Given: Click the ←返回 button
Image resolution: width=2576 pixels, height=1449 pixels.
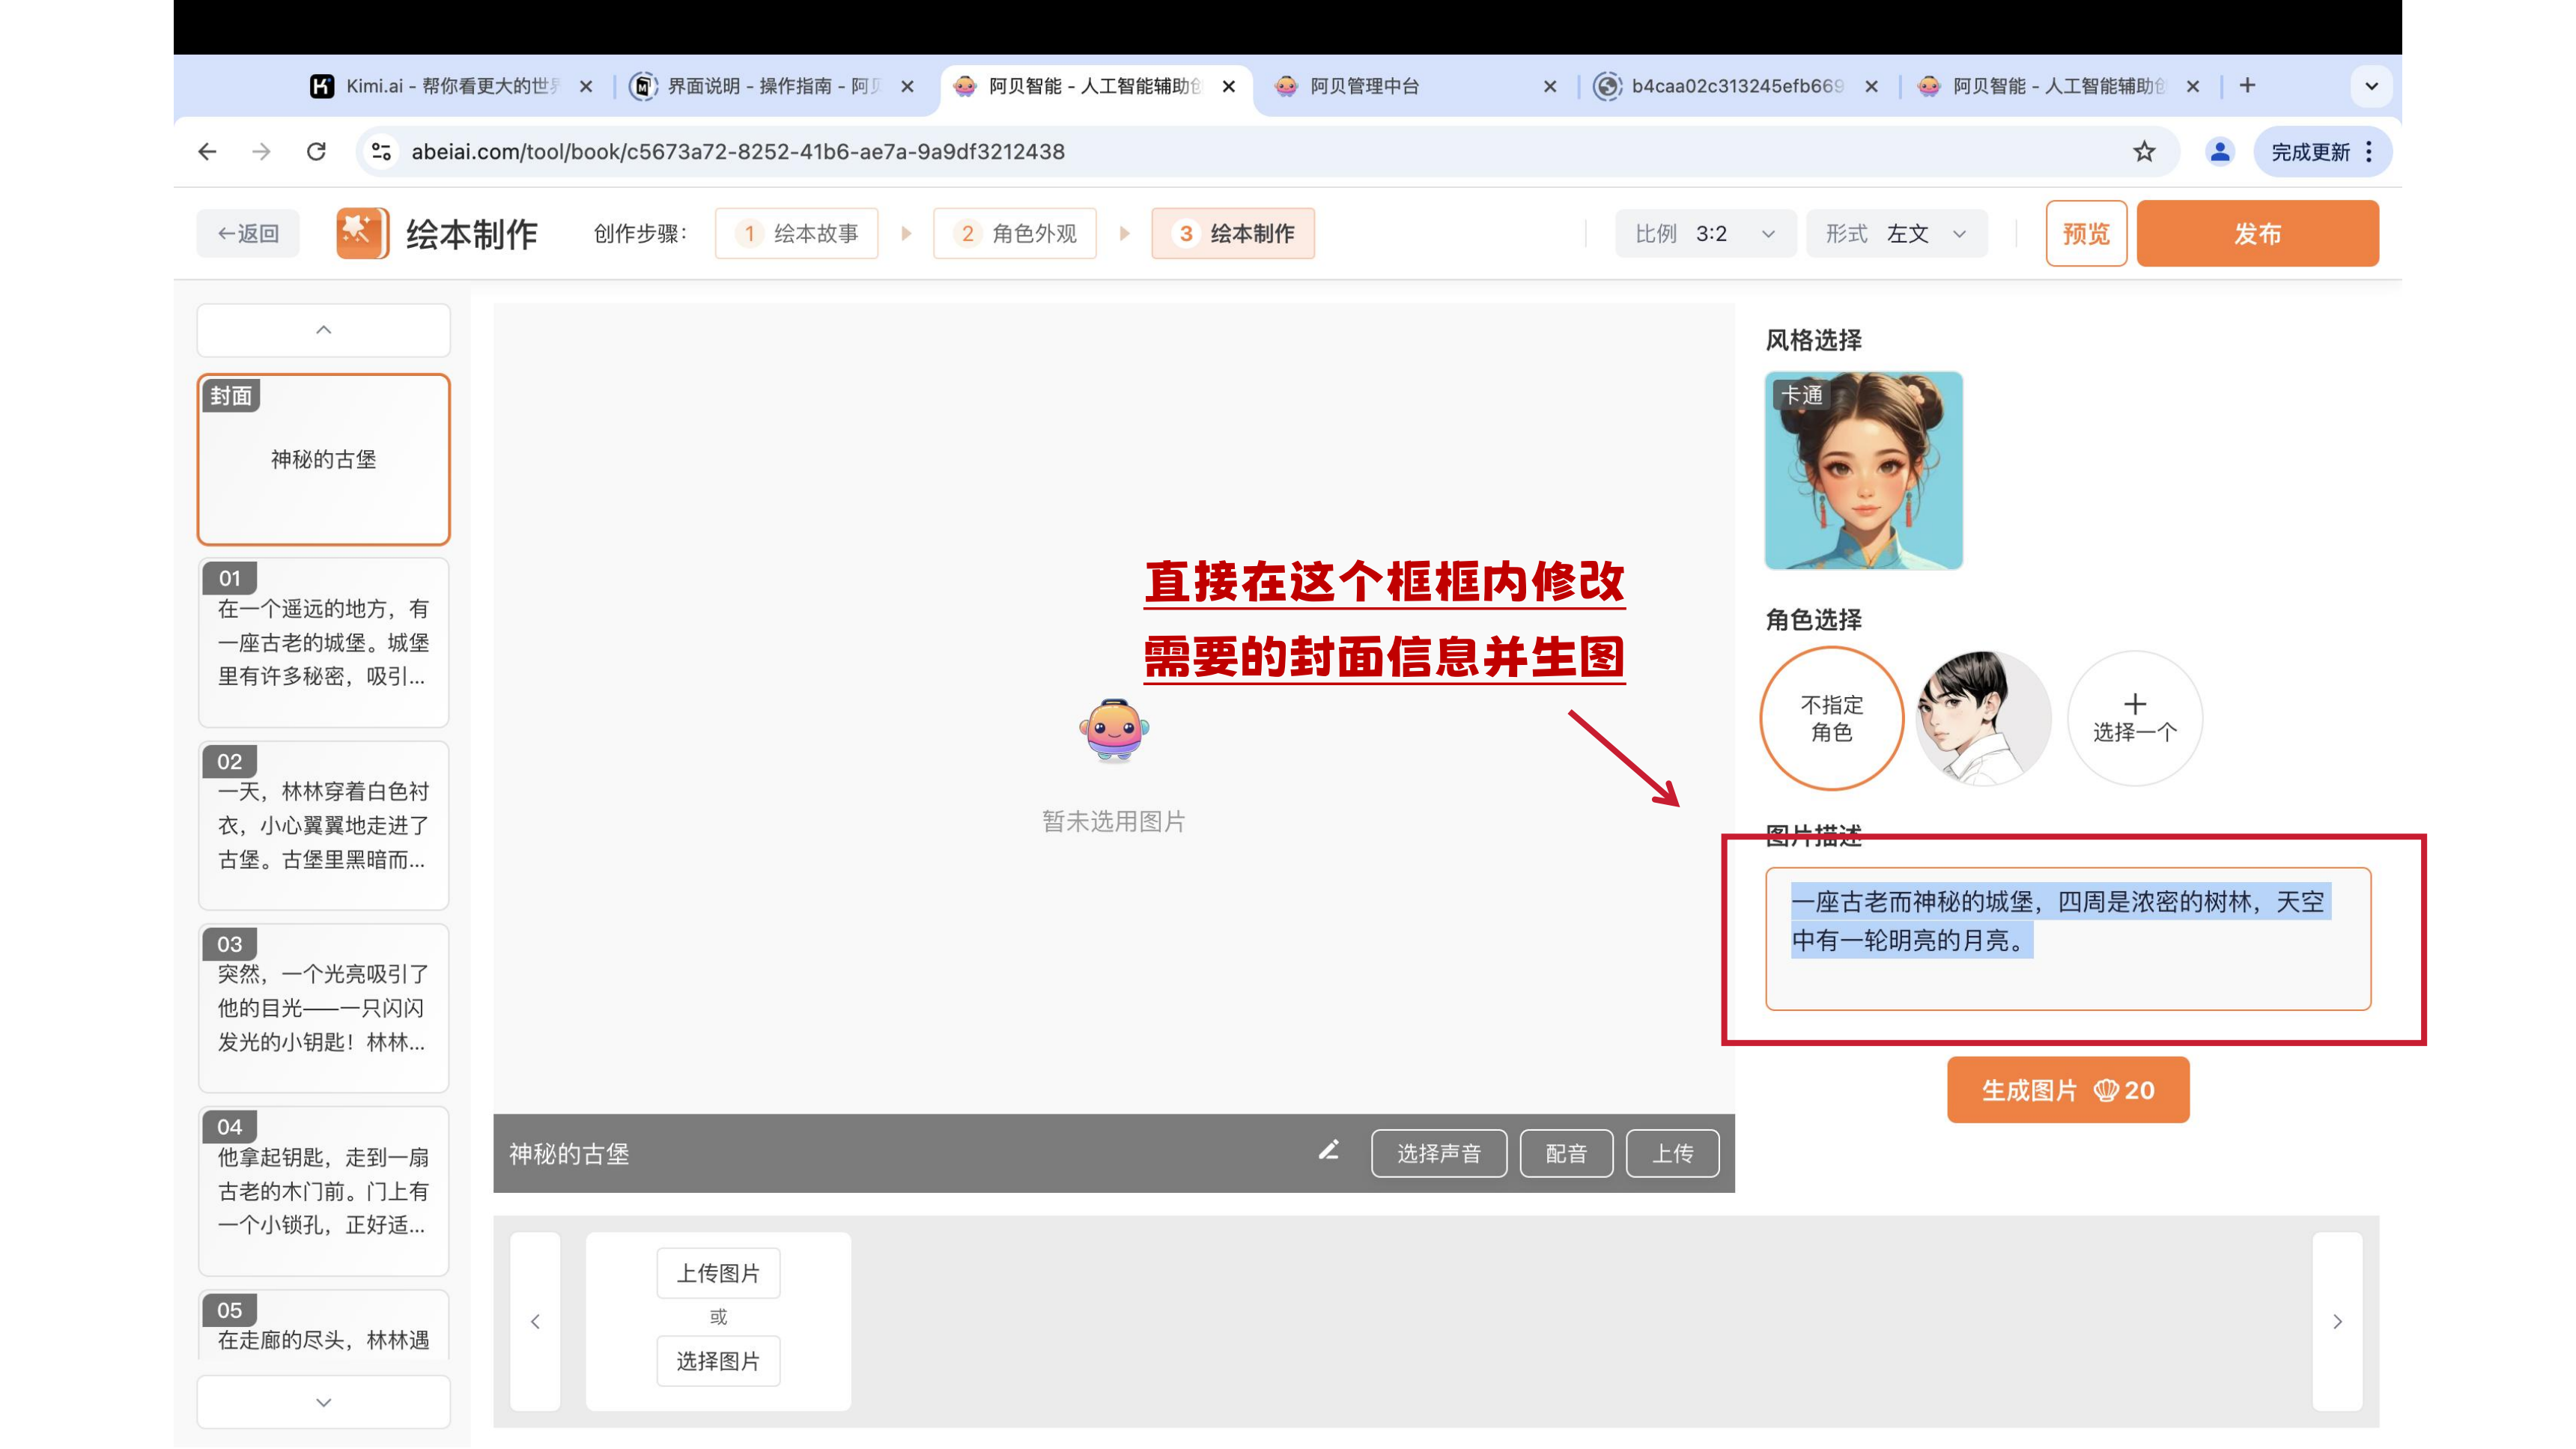Looking at the screenshot, I should [x=248, y=234].
